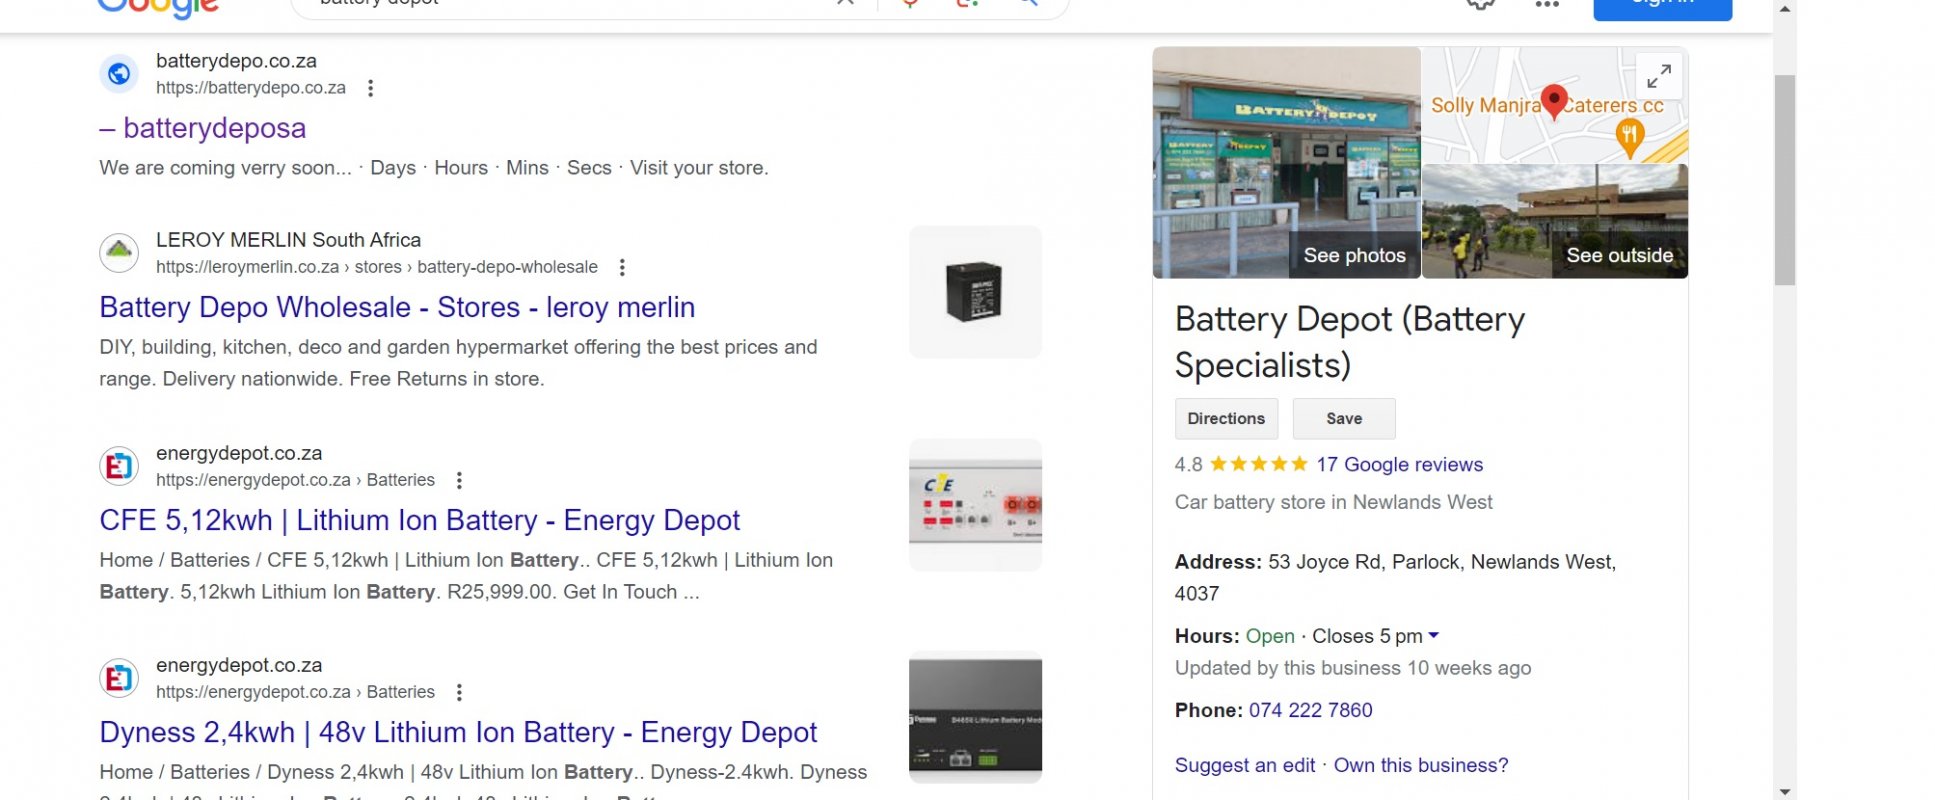
Task: Open the three-dot menu for the Dyness 2,4kwh result
Action: click(x=459, y=692)
